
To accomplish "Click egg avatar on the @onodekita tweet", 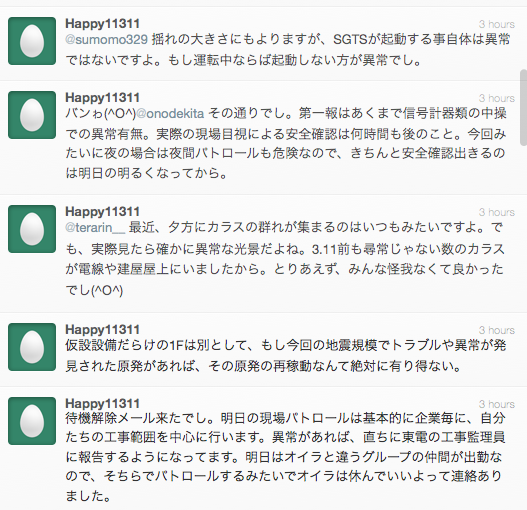I will click(32, 115).
